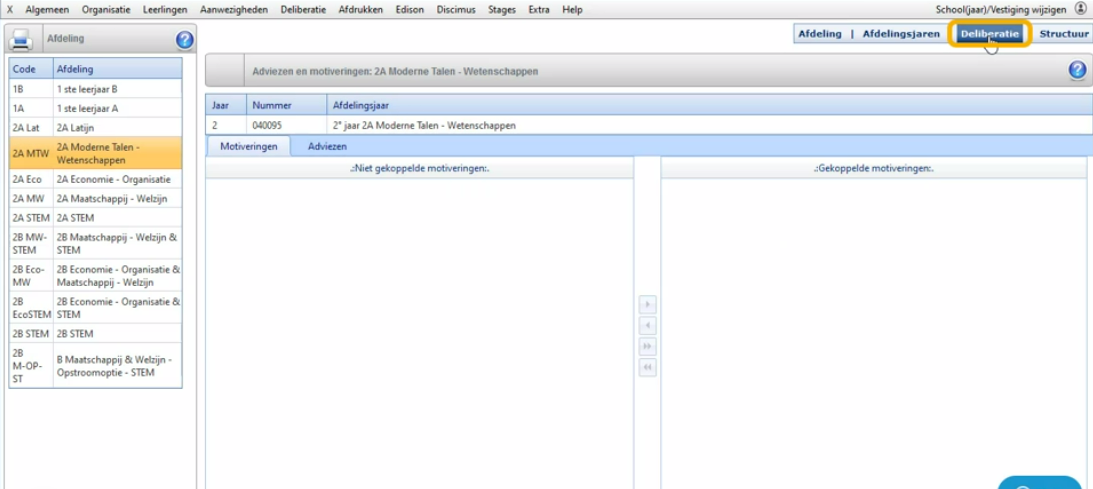Move selected motivation right with single arrow
1093x489 pixels.
coord(647,304)
